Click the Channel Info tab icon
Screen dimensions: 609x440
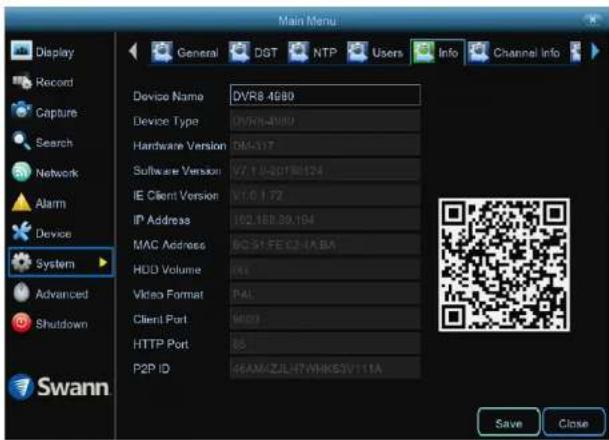pos(478,52)
